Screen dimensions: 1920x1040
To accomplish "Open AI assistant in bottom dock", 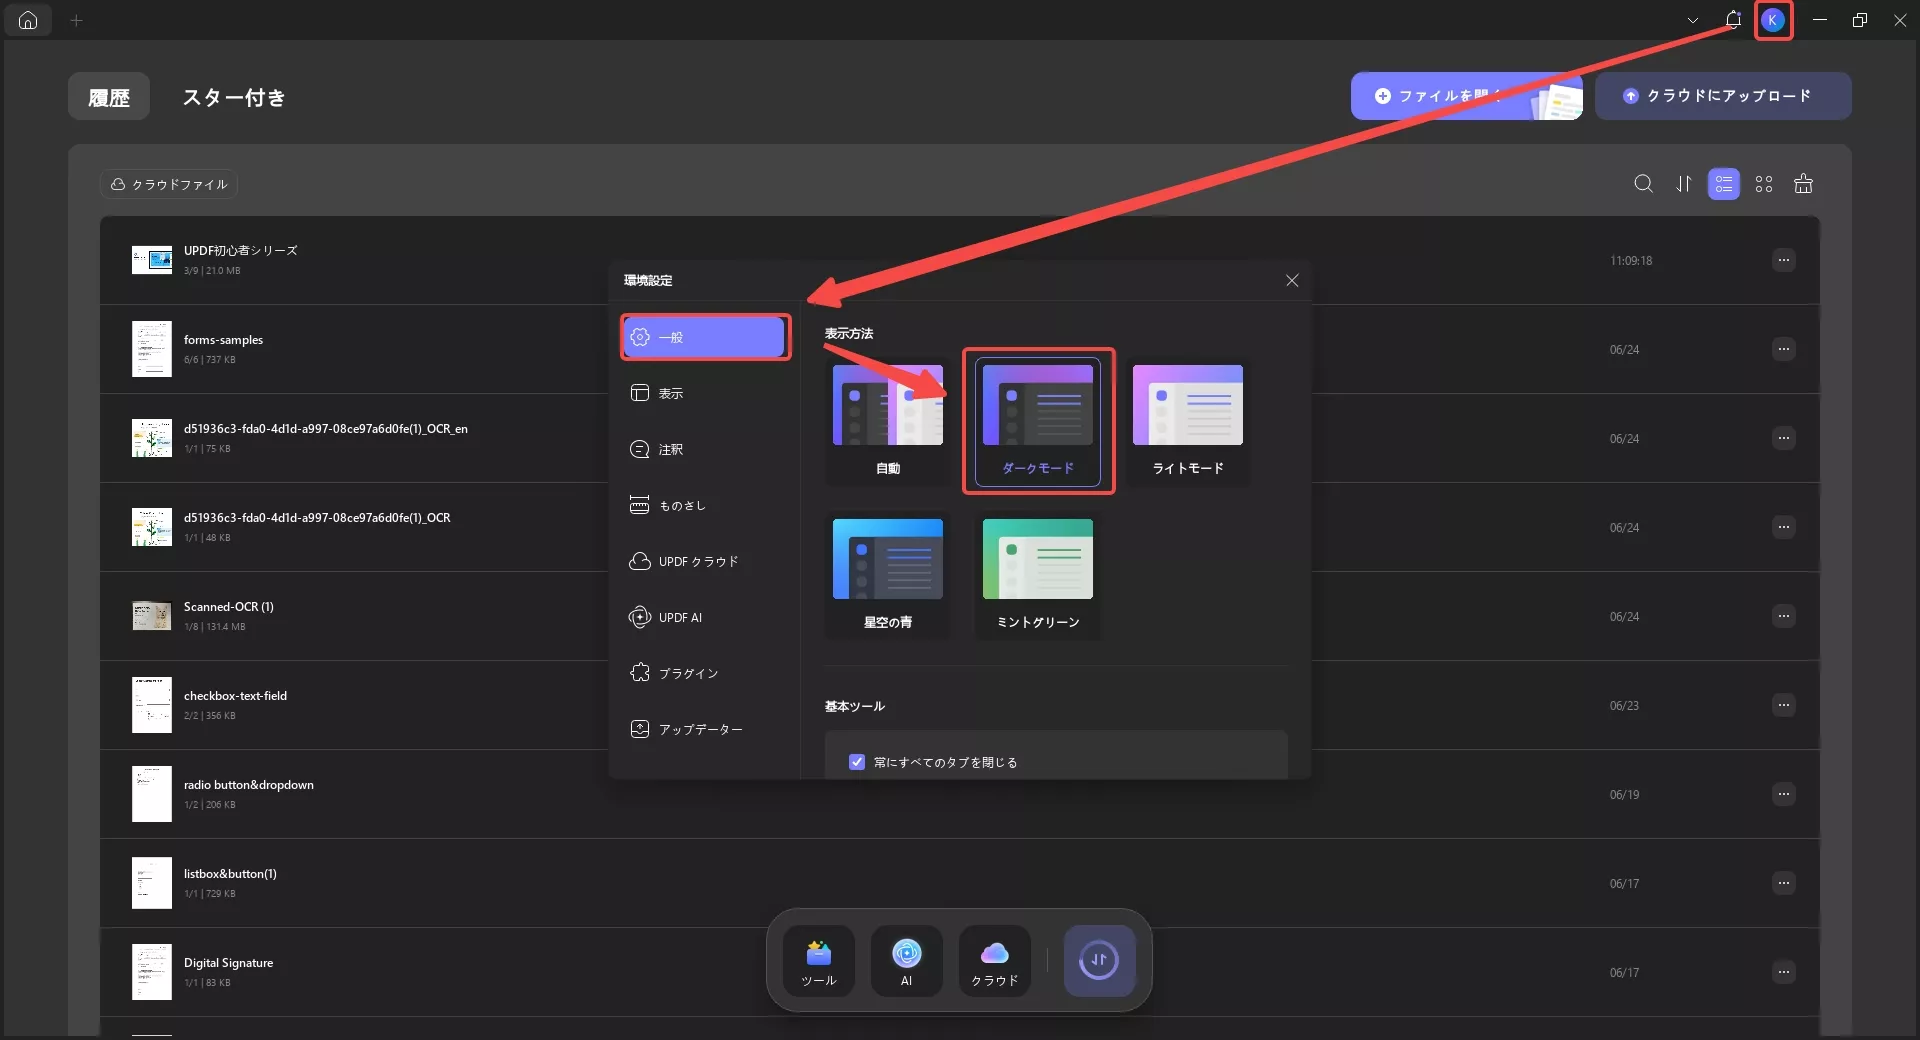I will coord(907,961).
